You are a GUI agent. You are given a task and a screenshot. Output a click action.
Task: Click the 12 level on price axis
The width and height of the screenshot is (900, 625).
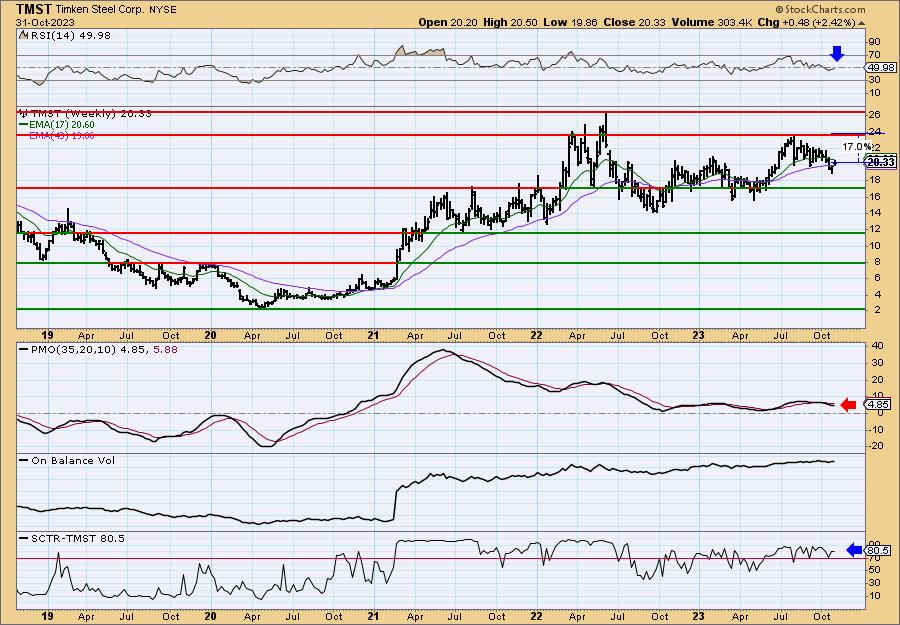click(x=874, y=230)
